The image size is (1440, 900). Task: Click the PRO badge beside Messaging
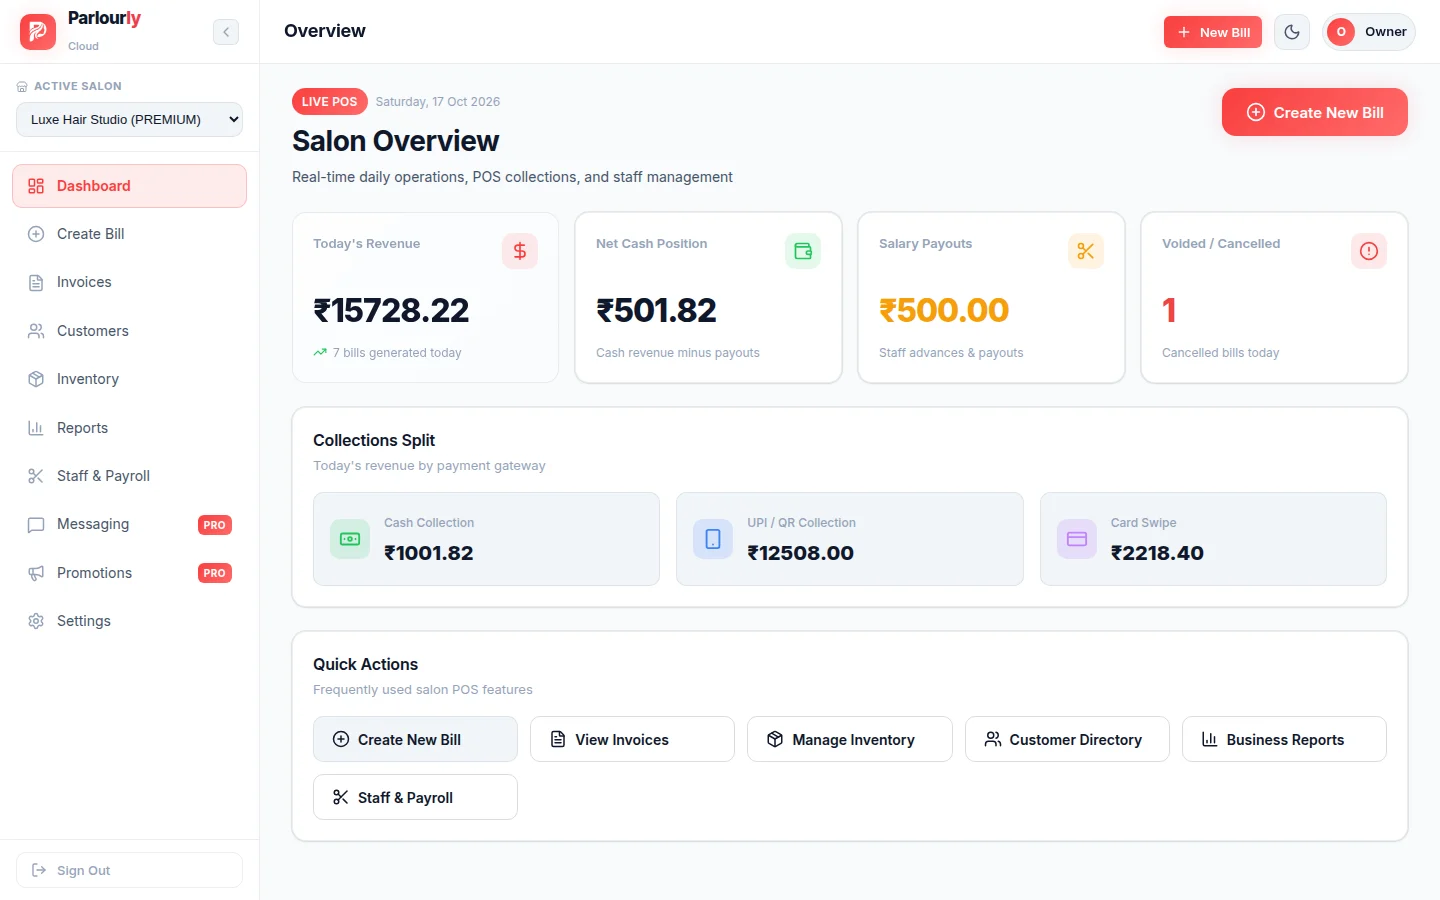click(215, 525)
